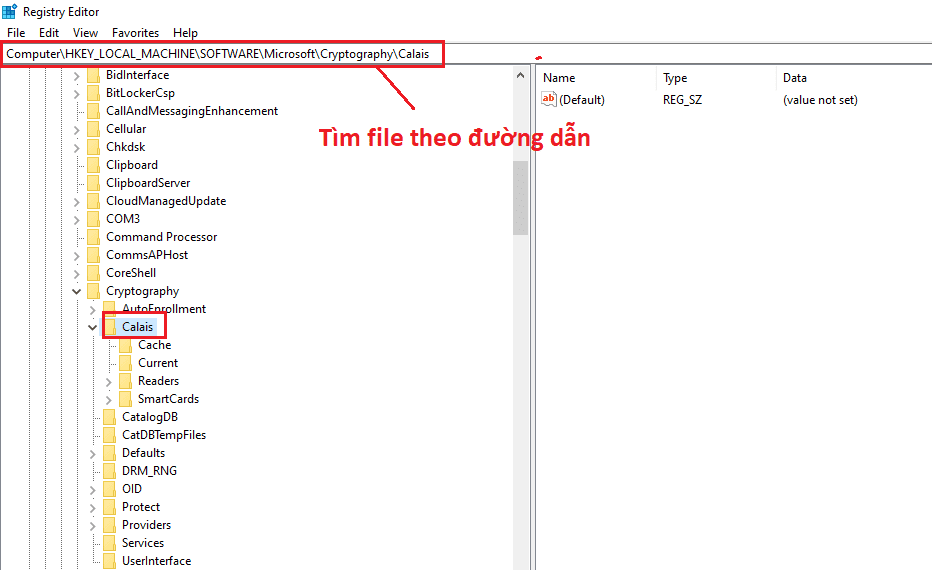
Task: Expand the Readers key
Action: [108, 382]
